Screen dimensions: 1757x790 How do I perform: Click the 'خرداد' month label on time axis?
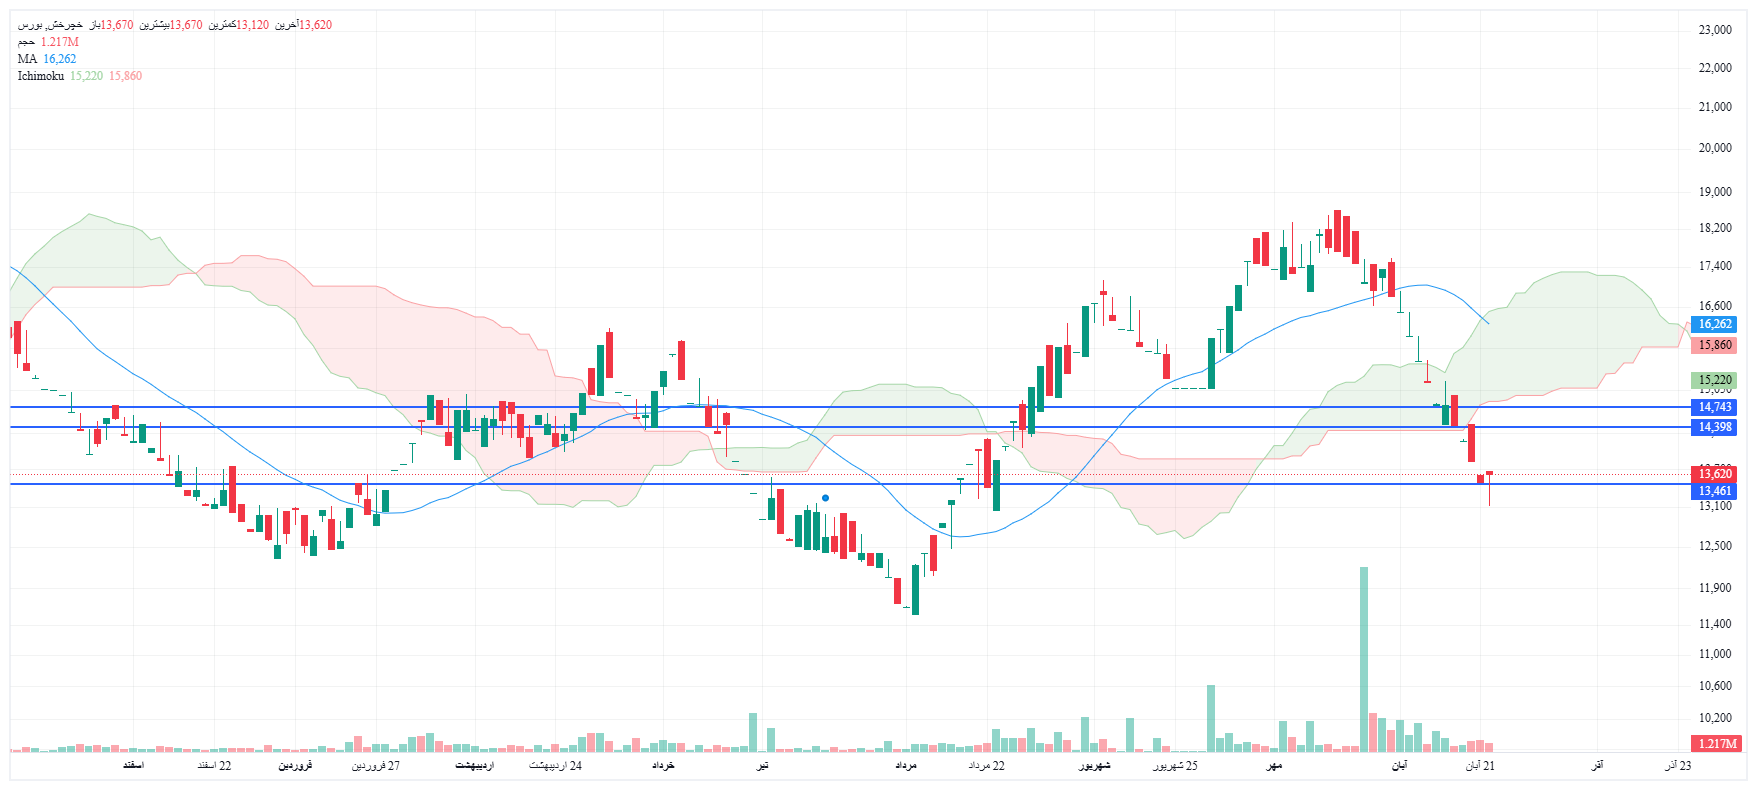[x=663, y=766]
